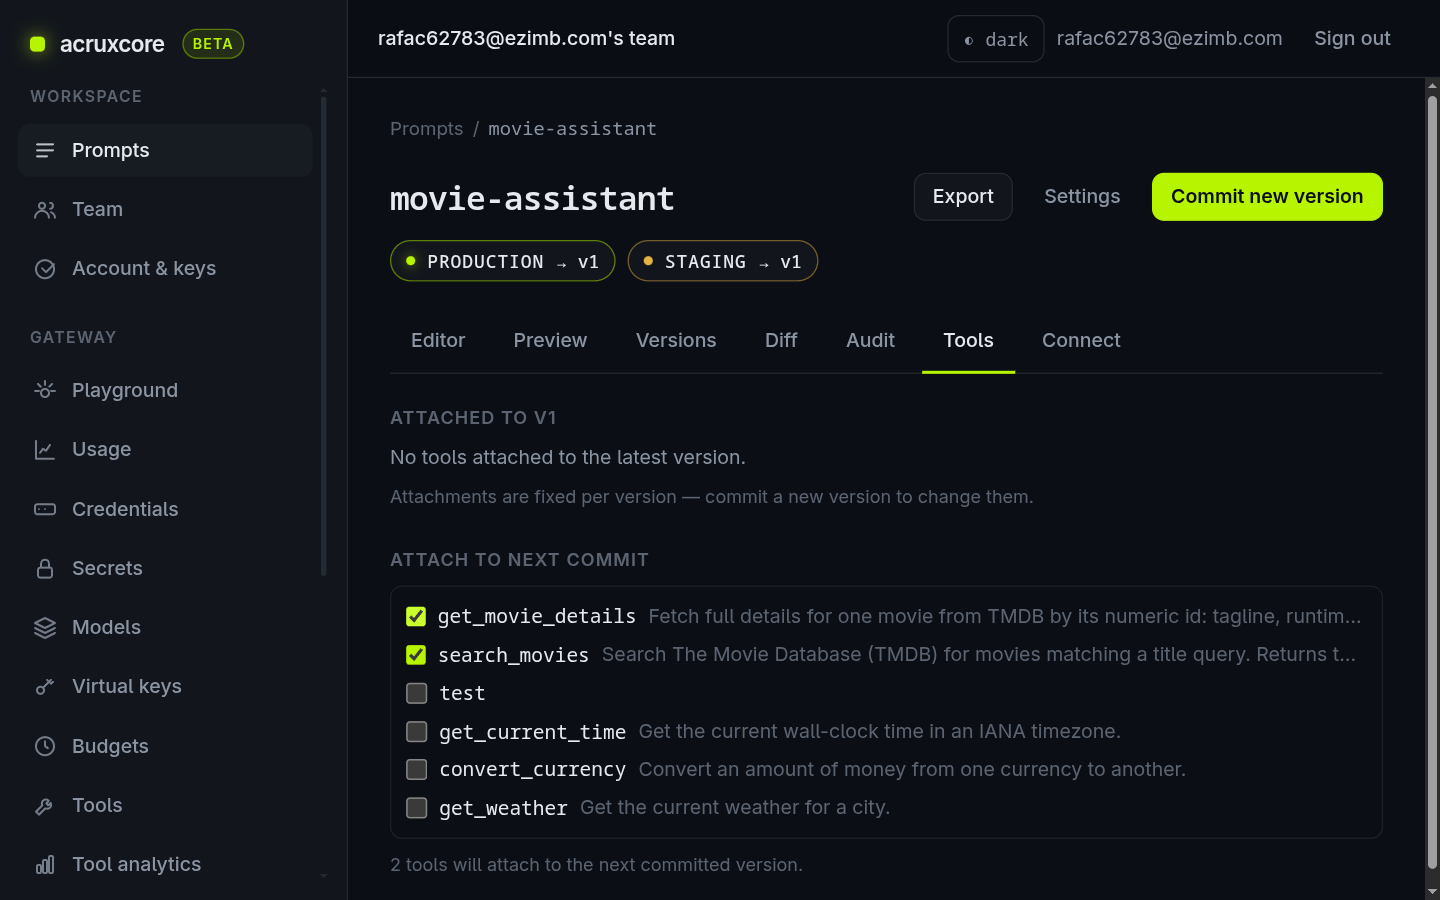Check the convert_currency tool checkbox
This screenshot has height=900, width=1440.
click(x=417, y=770)
